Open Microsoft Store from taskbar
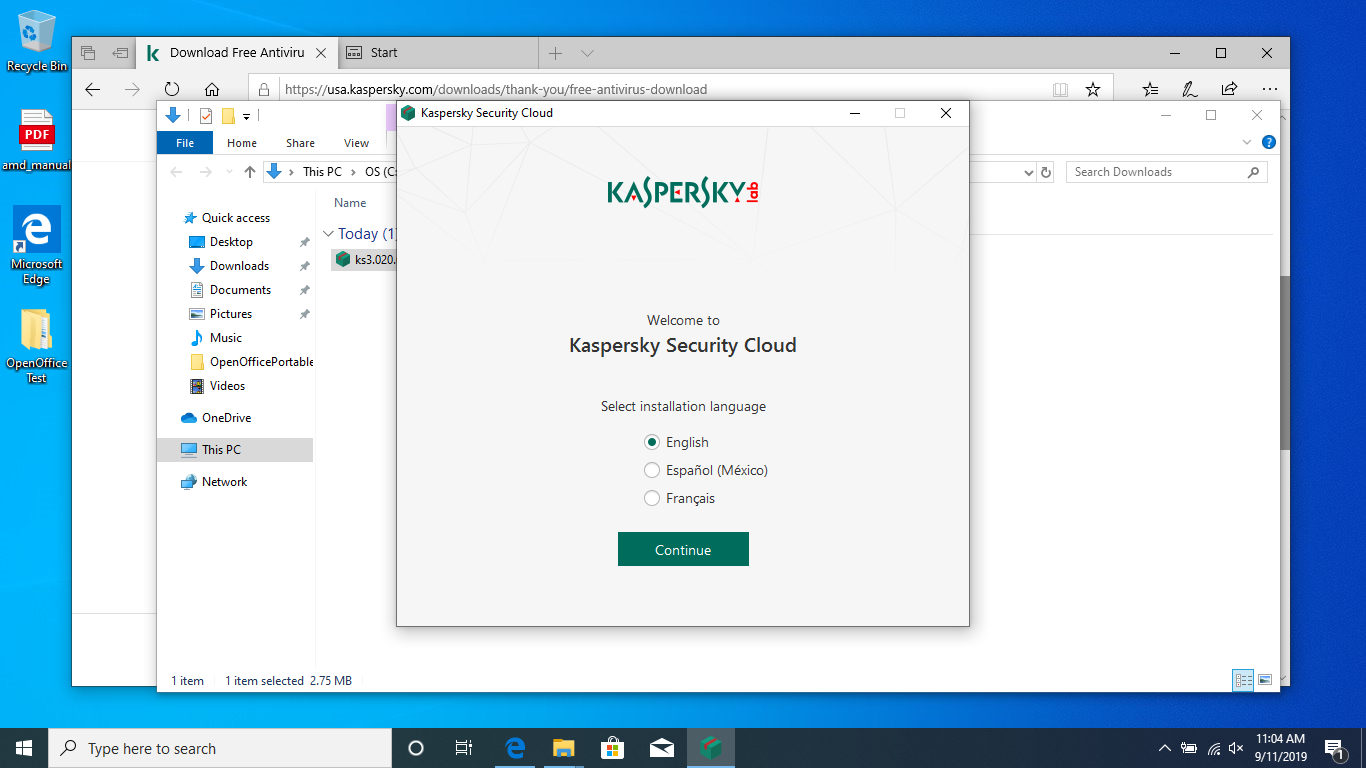 (x=612, y=748)
